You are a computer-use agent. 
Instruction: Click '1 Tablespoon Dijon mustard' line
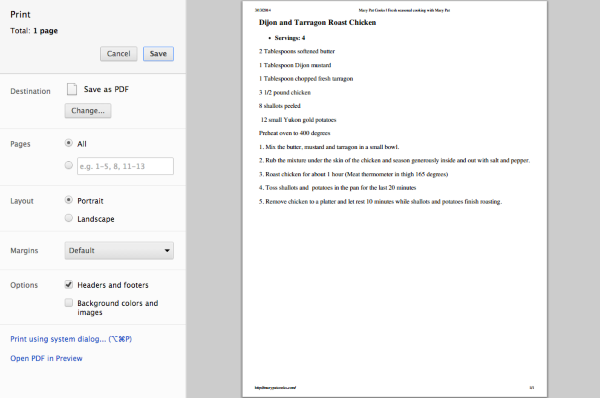[x=295, y=65]
